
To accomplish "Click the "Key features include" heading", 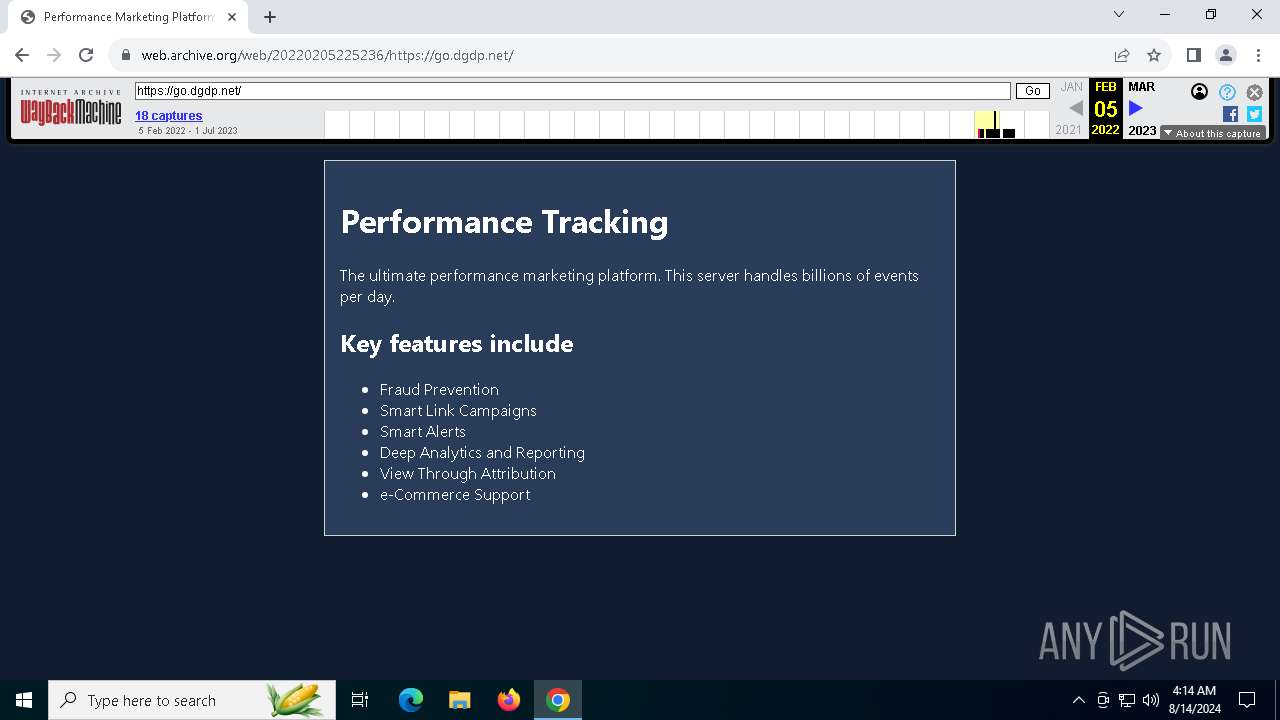I will point(457,344).
